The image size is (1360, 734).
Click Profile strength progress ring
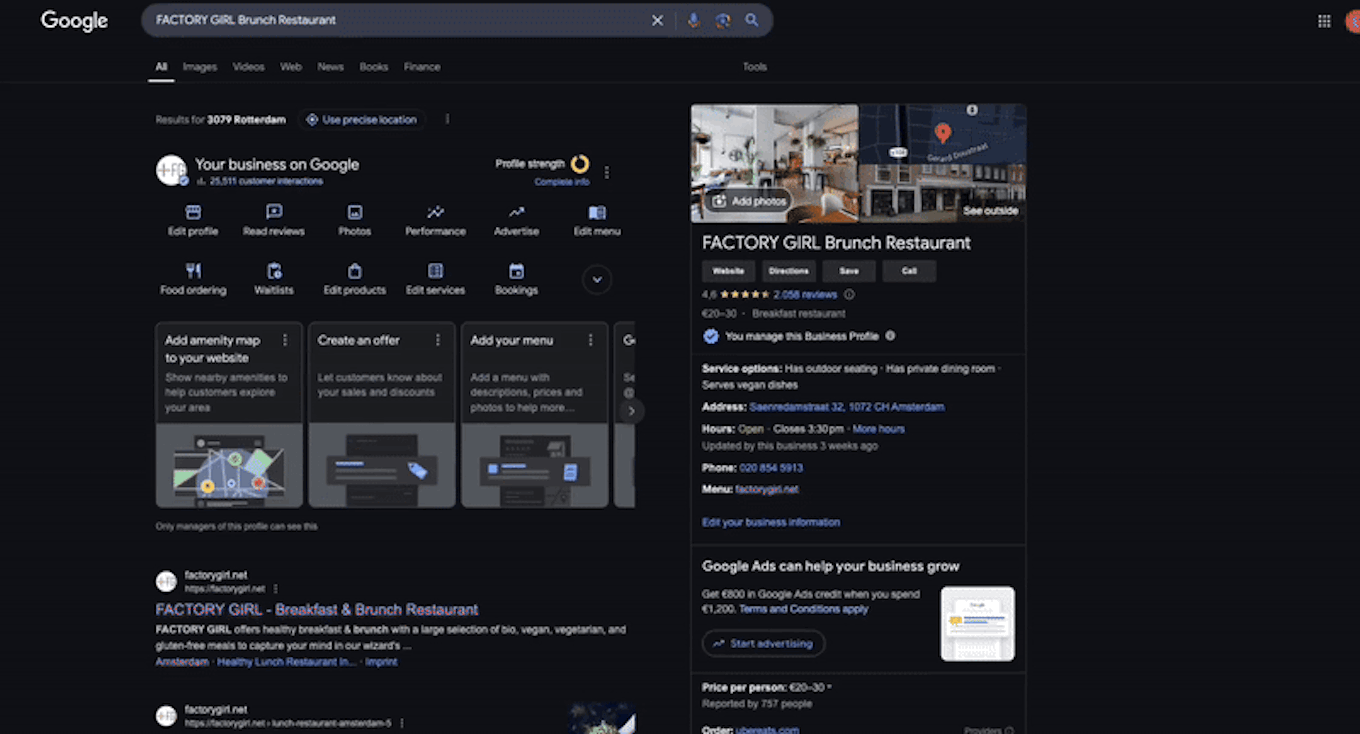pyautogui.click(x=580, y=163)
